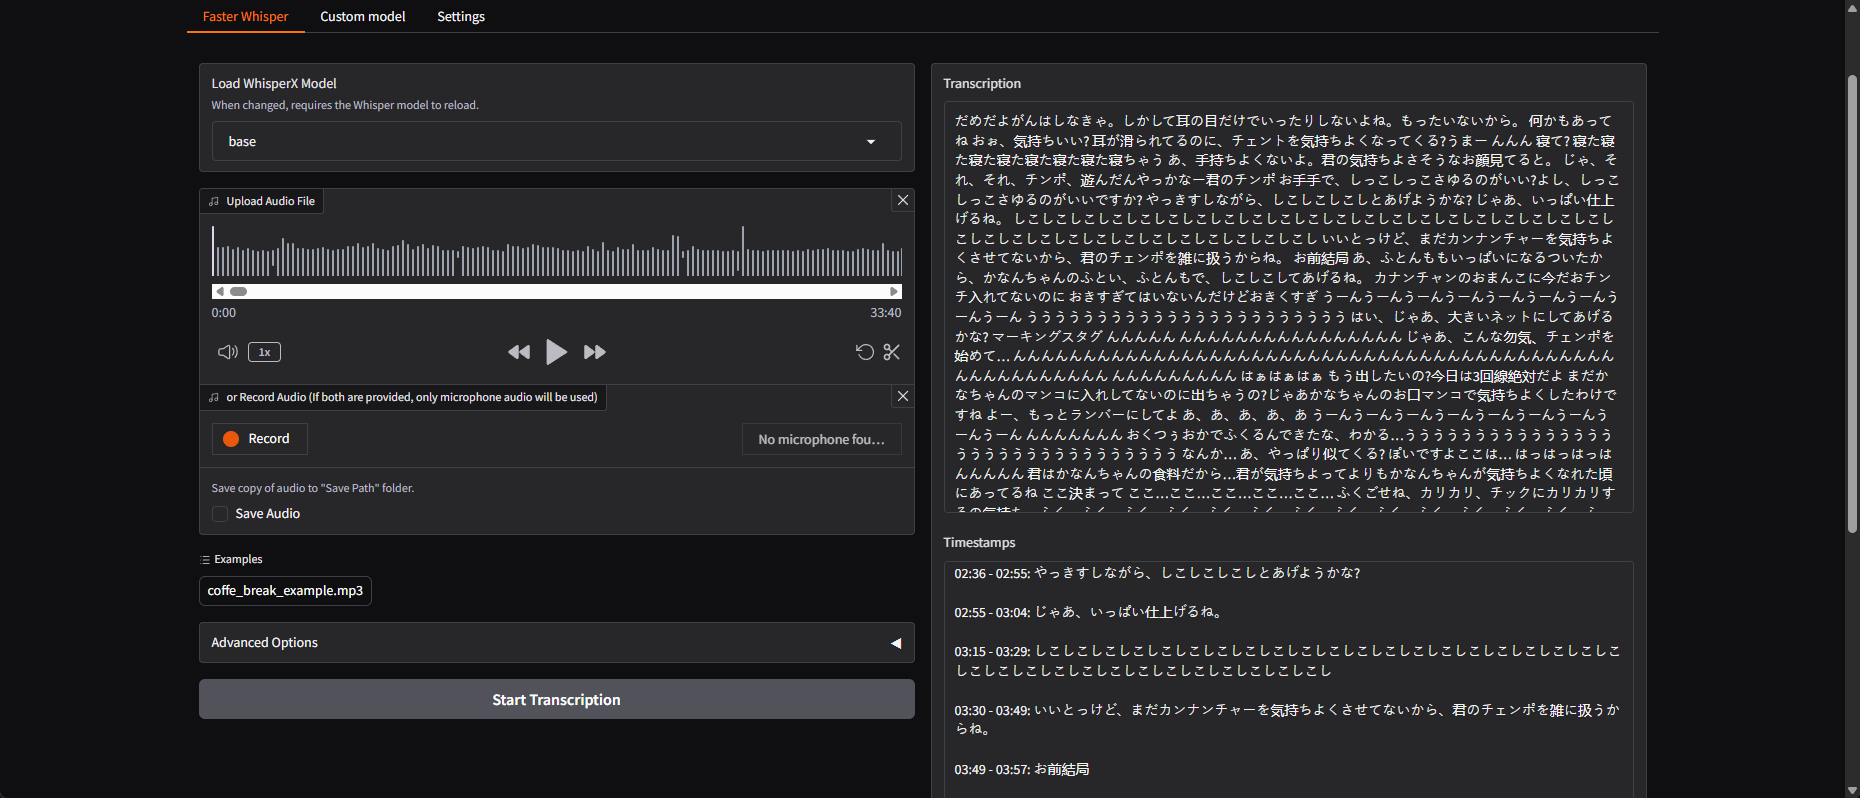Click the audio waveform display

tap(556, 251)
